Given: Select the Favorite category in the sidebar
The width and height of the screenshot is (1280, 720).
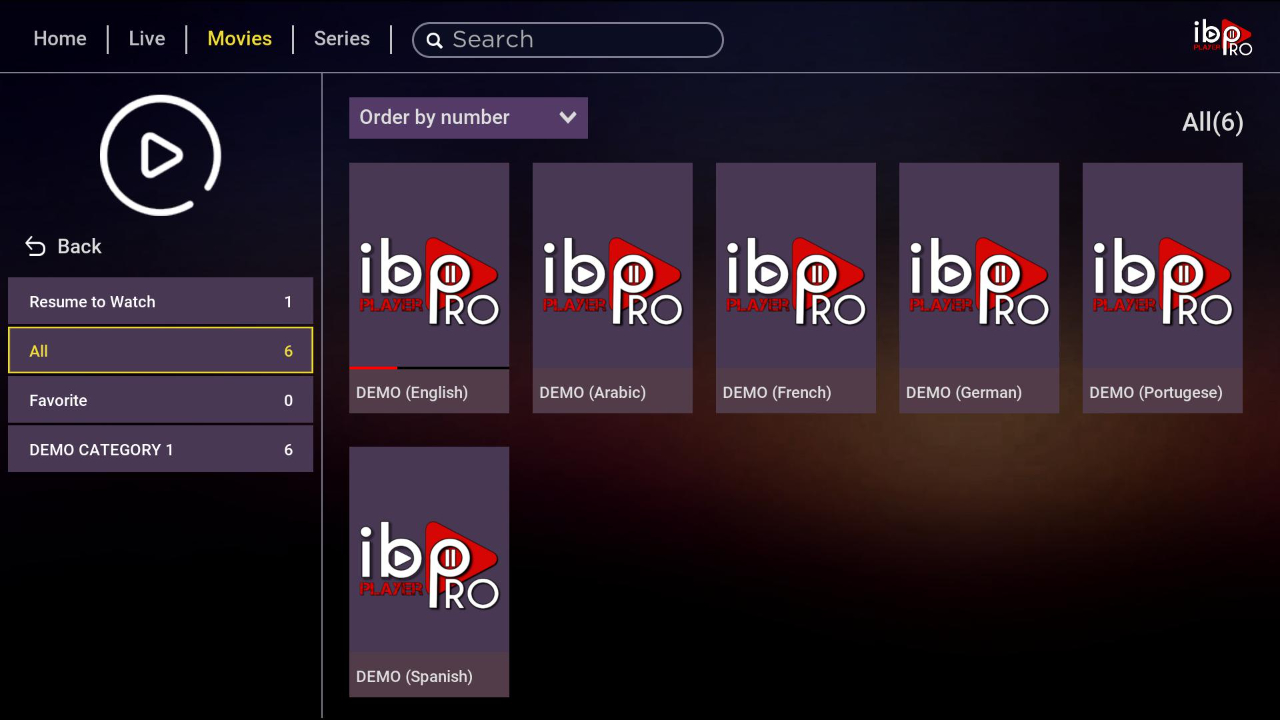Looking at the screenshot, I should 160,399.
